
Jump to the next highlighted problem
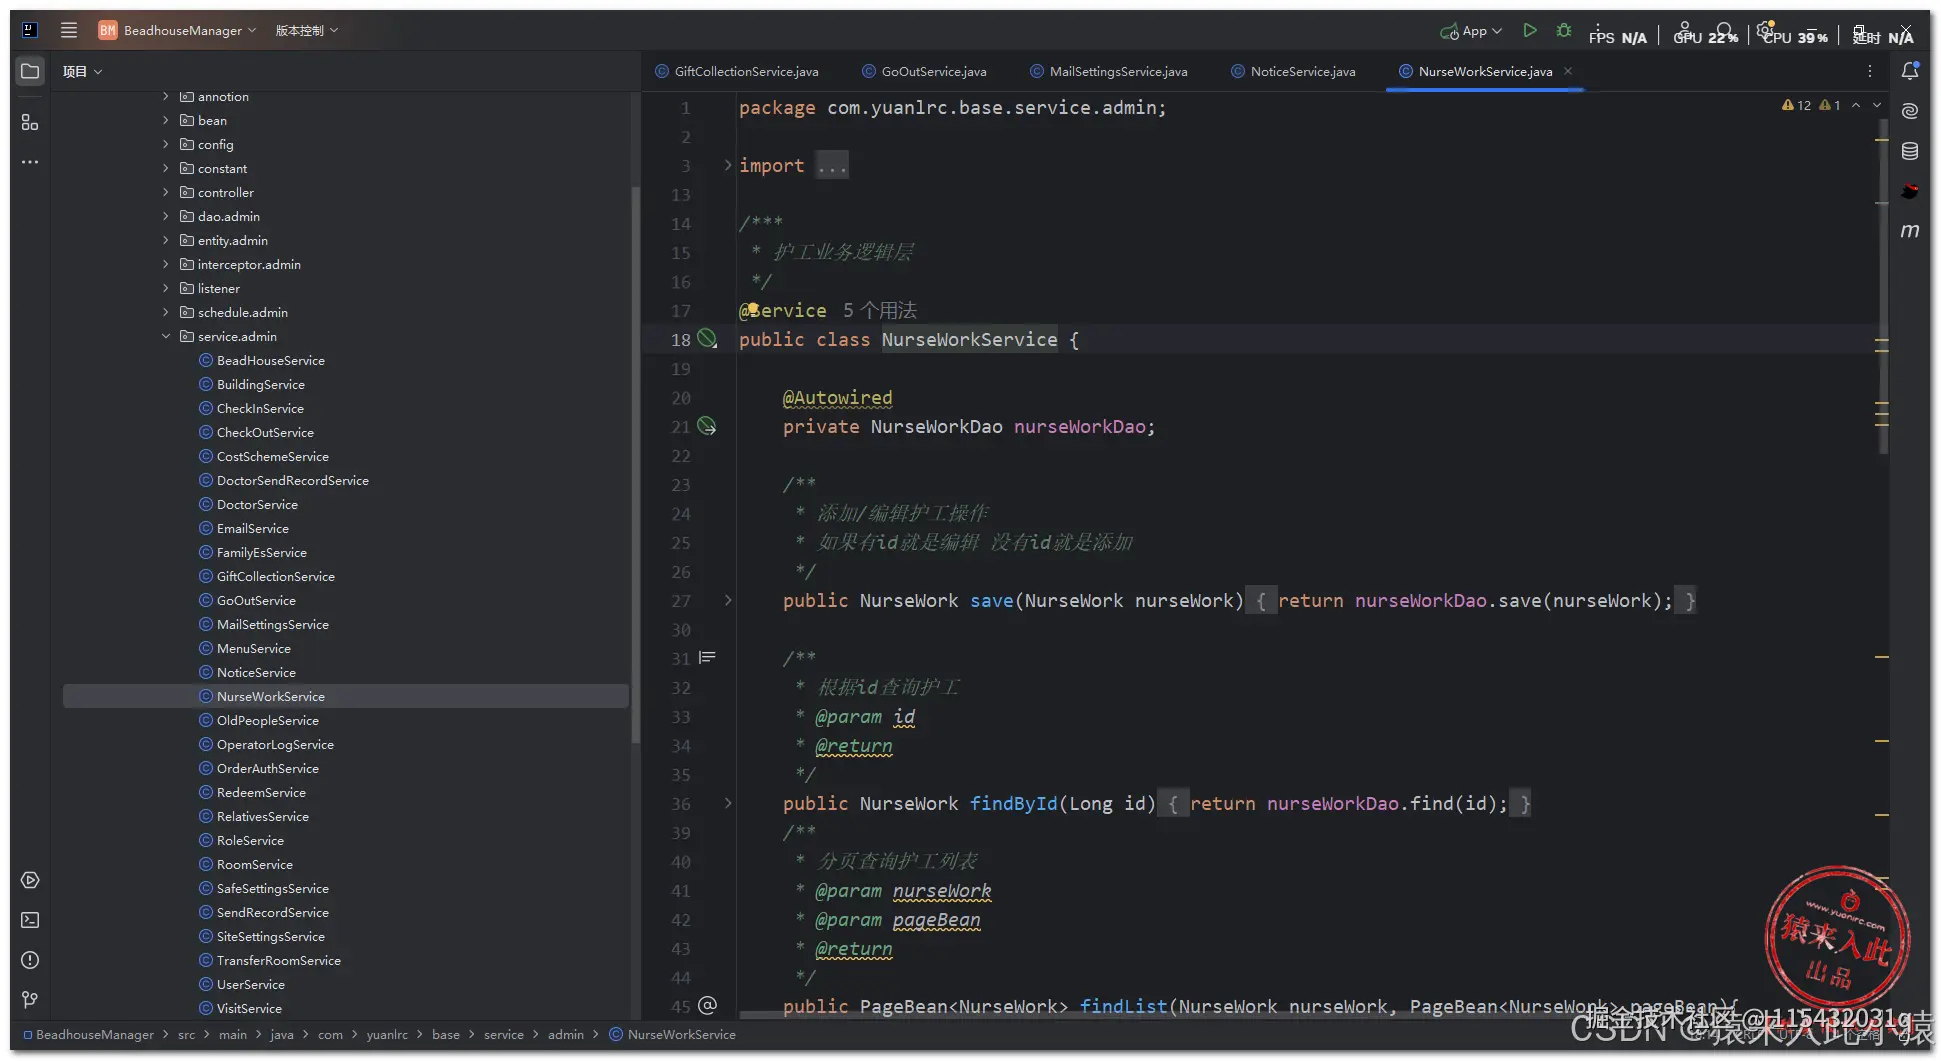coord(1877,105)
